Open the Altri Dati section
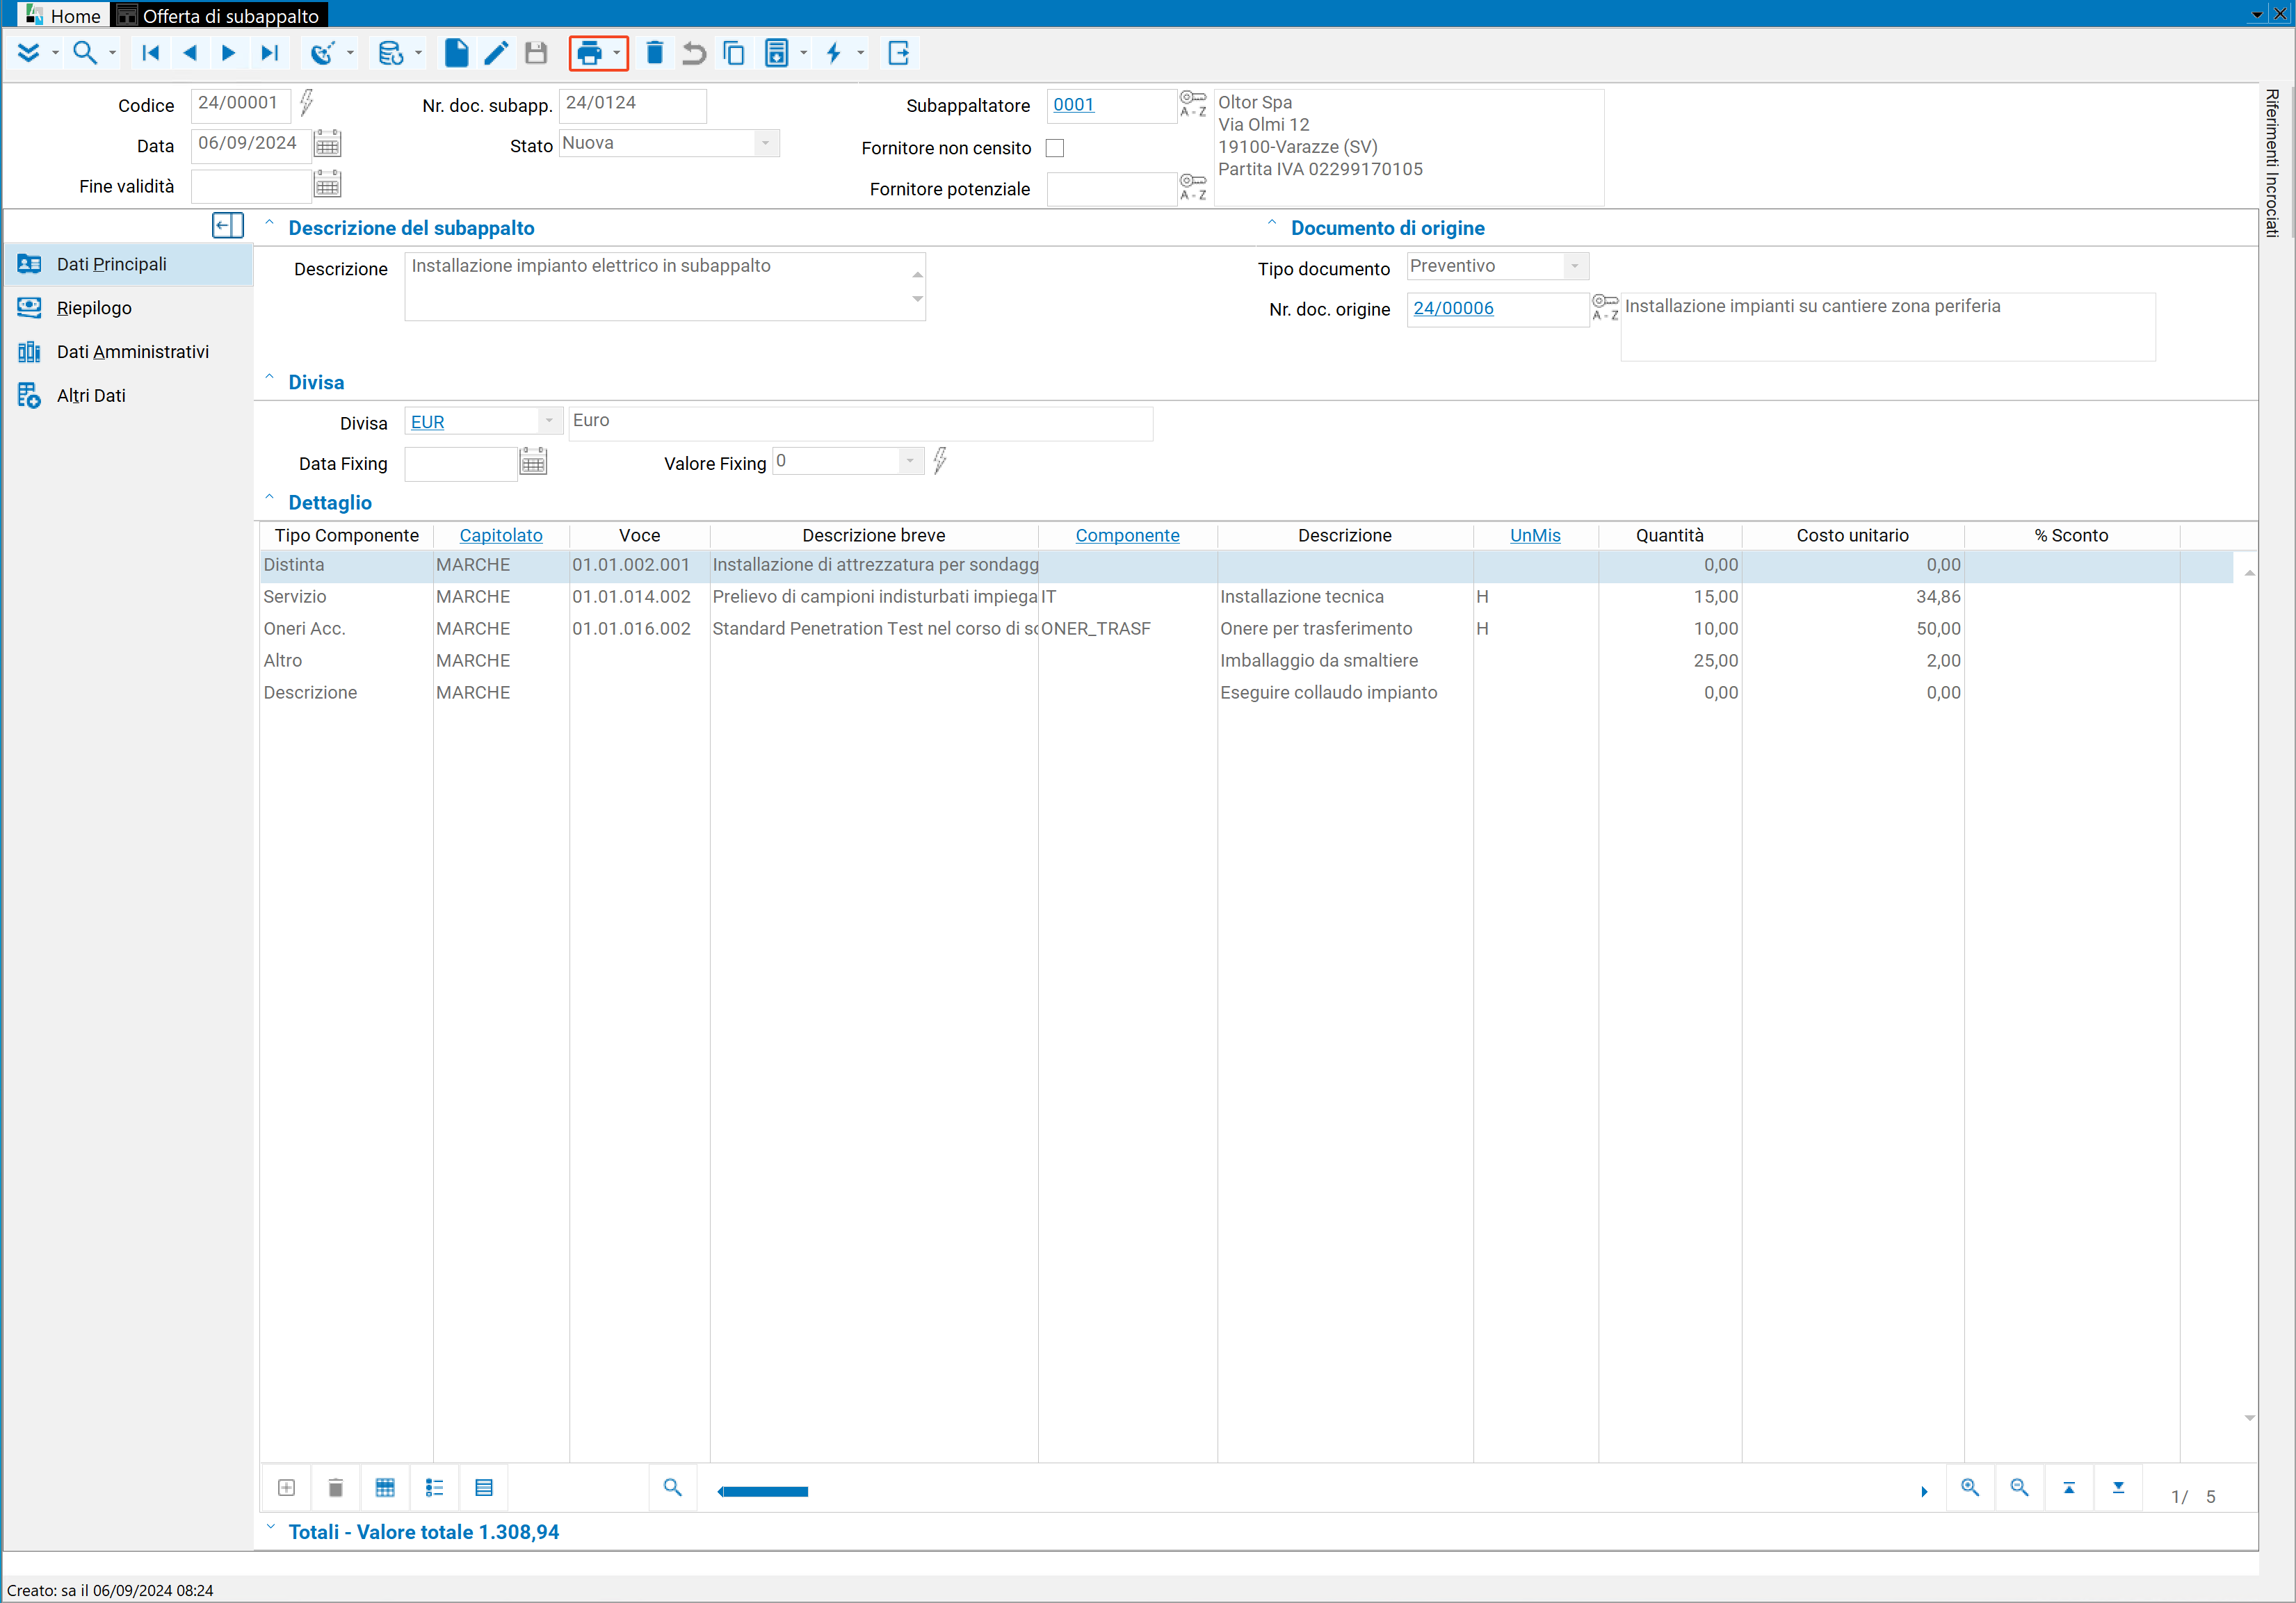The width and height of the screenshot is (2296, 1603). tap(128, 396)
